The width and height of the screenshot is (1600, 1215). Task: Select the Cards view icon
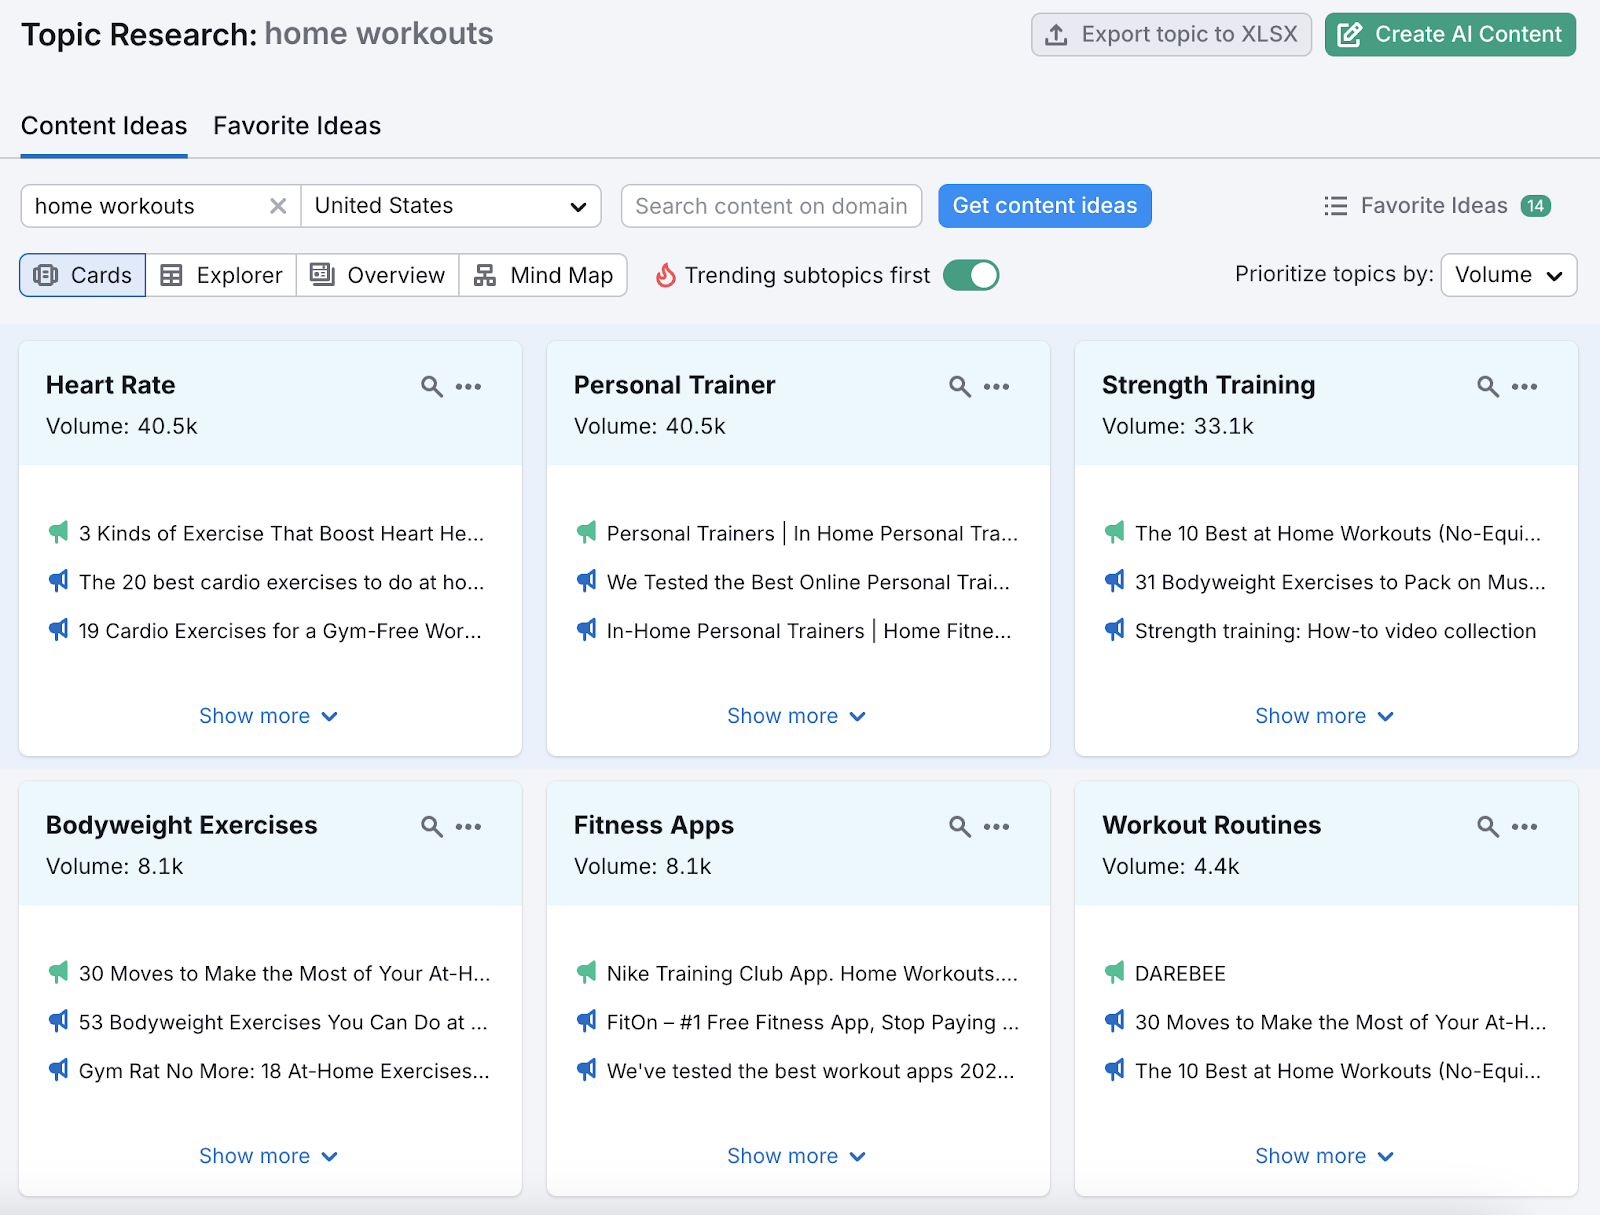82,275
